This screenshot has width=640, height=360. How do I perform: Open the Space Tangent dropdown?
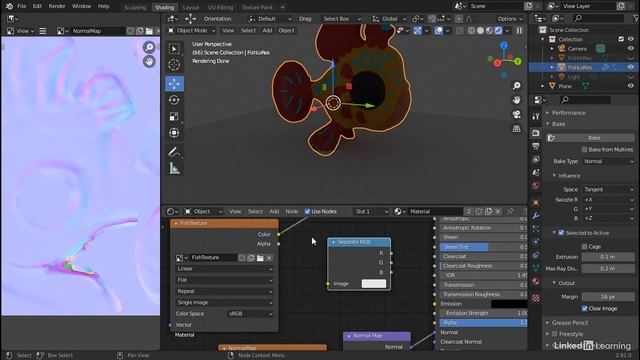608,189
